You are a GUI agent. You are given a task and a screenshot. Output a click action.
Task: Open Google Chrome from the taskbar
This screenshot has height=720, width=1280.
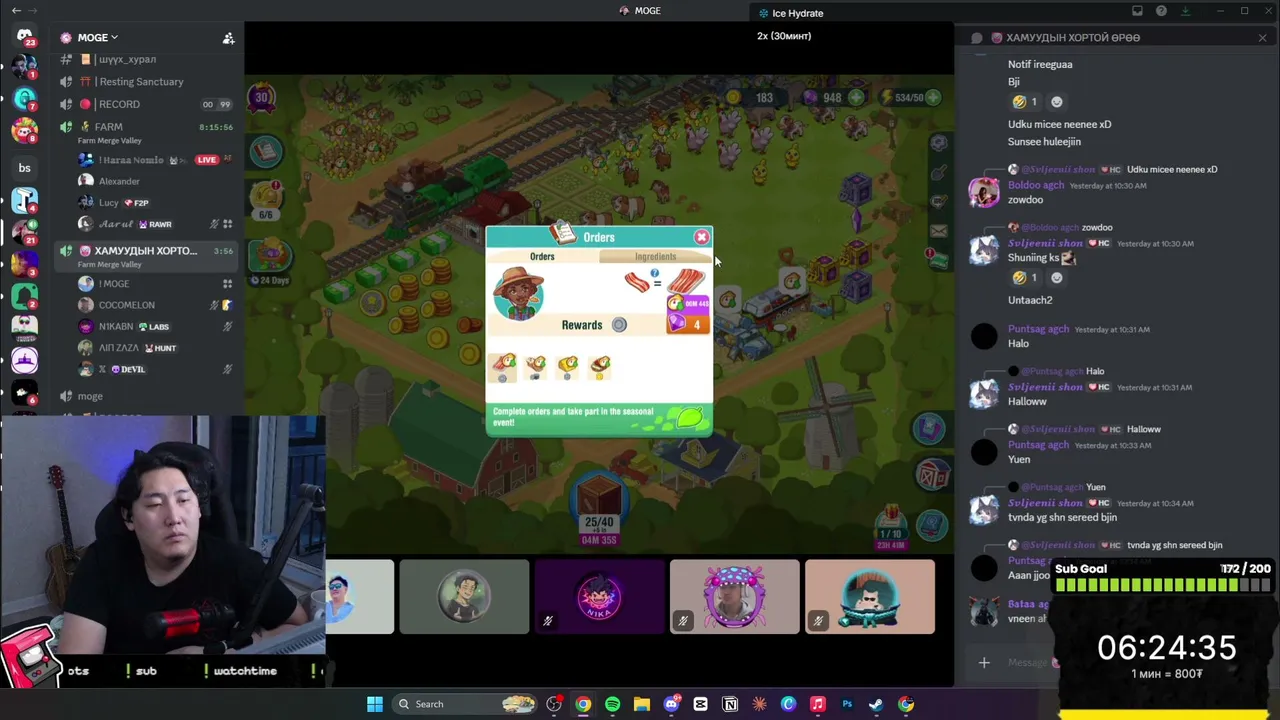click(583, 704)
